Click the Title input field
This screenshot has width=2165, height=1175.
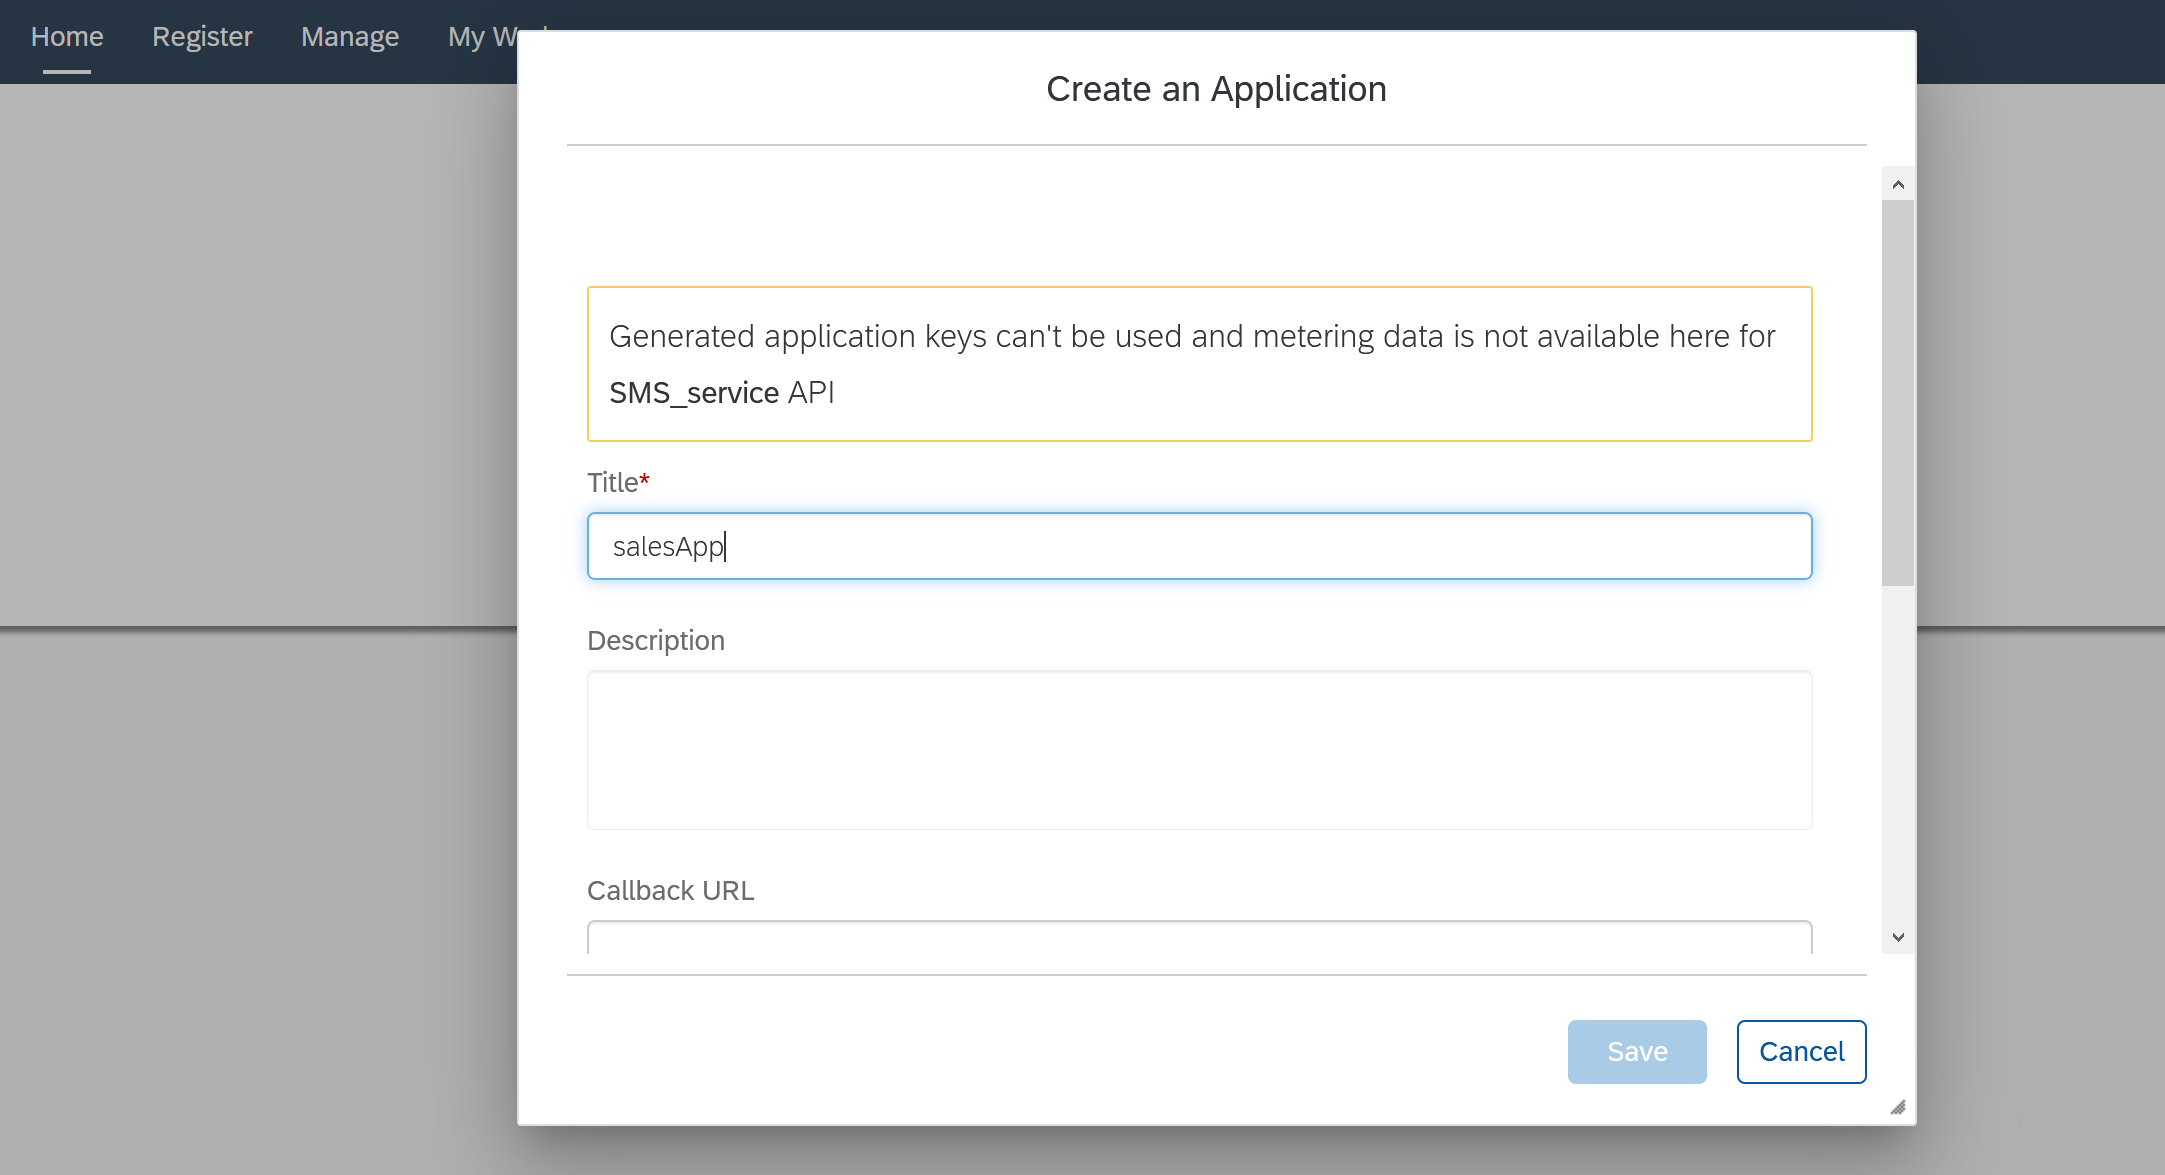coord(1199,546)
